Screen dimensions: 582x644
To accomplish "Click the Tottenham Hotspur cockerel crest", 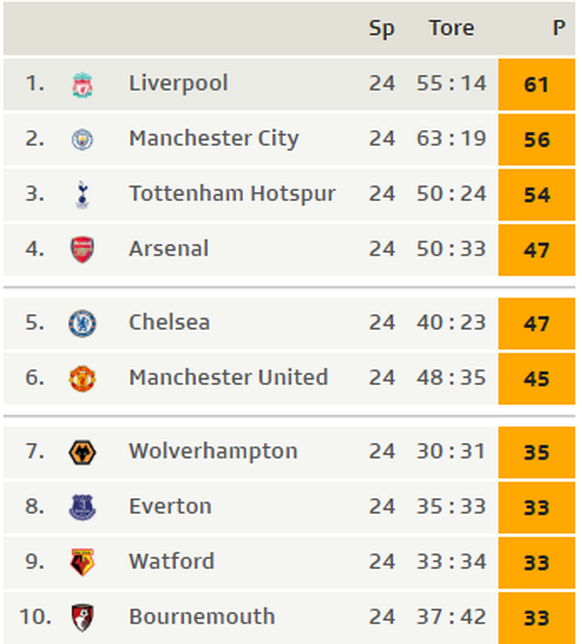I will pos(82,195).
